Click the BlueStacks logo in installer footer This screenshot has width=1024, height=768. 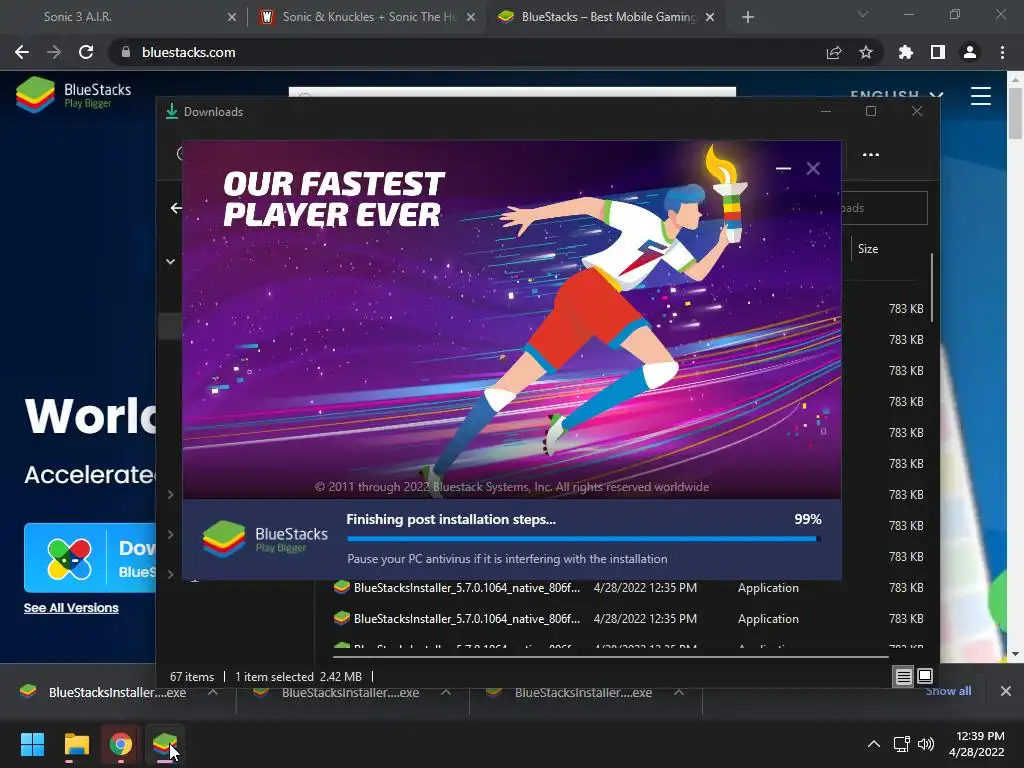pos(264,539)
